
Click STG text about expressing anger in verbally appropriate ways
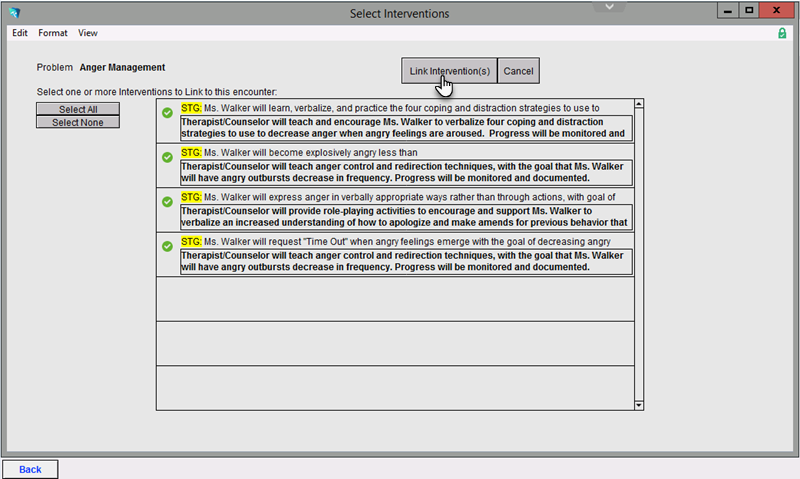tap(398, 197)
